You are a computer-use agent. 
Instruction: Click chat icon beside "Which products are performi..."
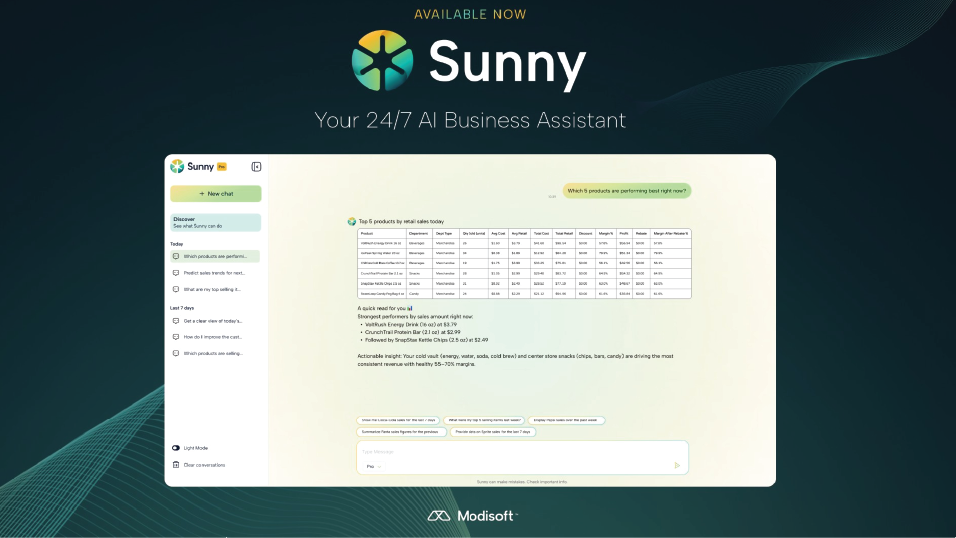[176, 256]
